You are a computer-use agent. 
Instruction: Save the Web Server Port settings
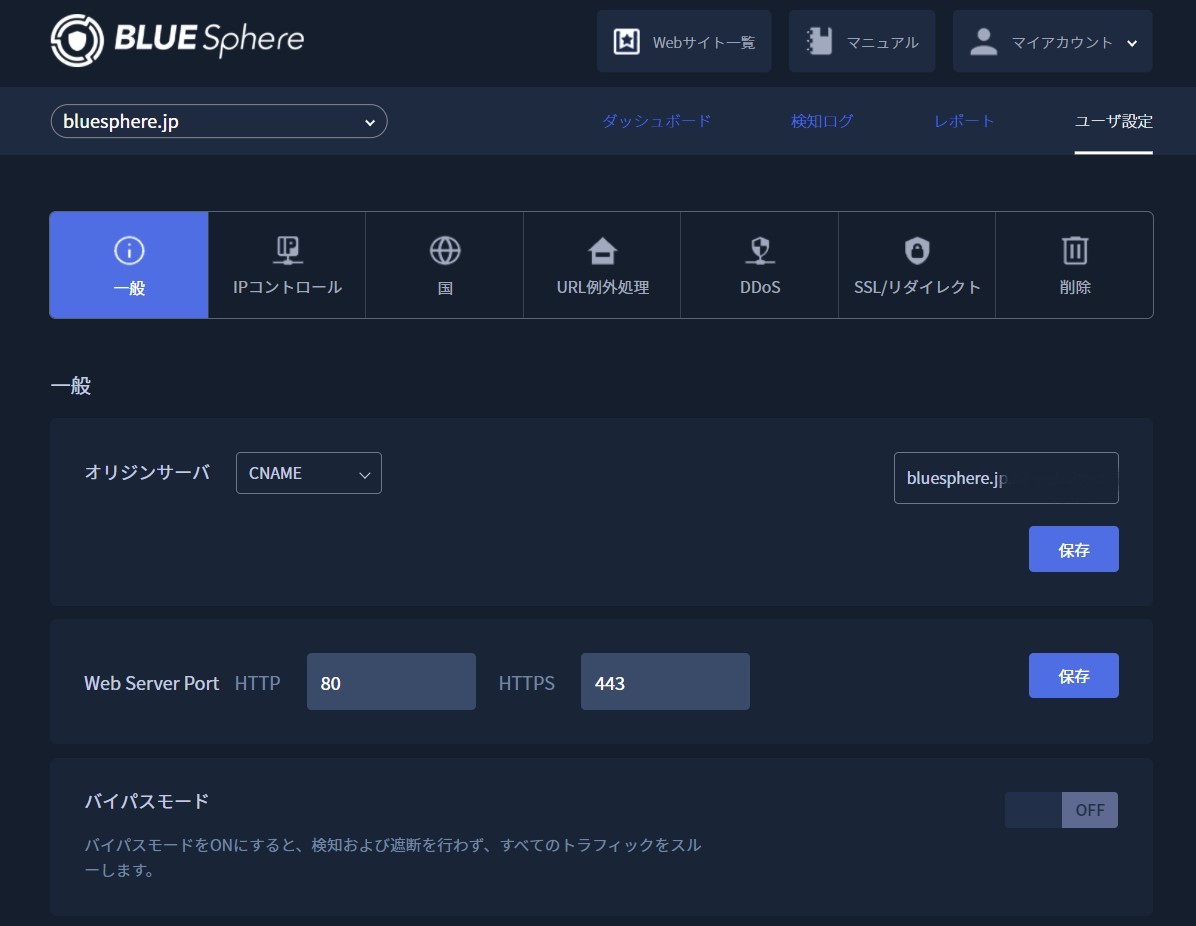(1073, 676)
